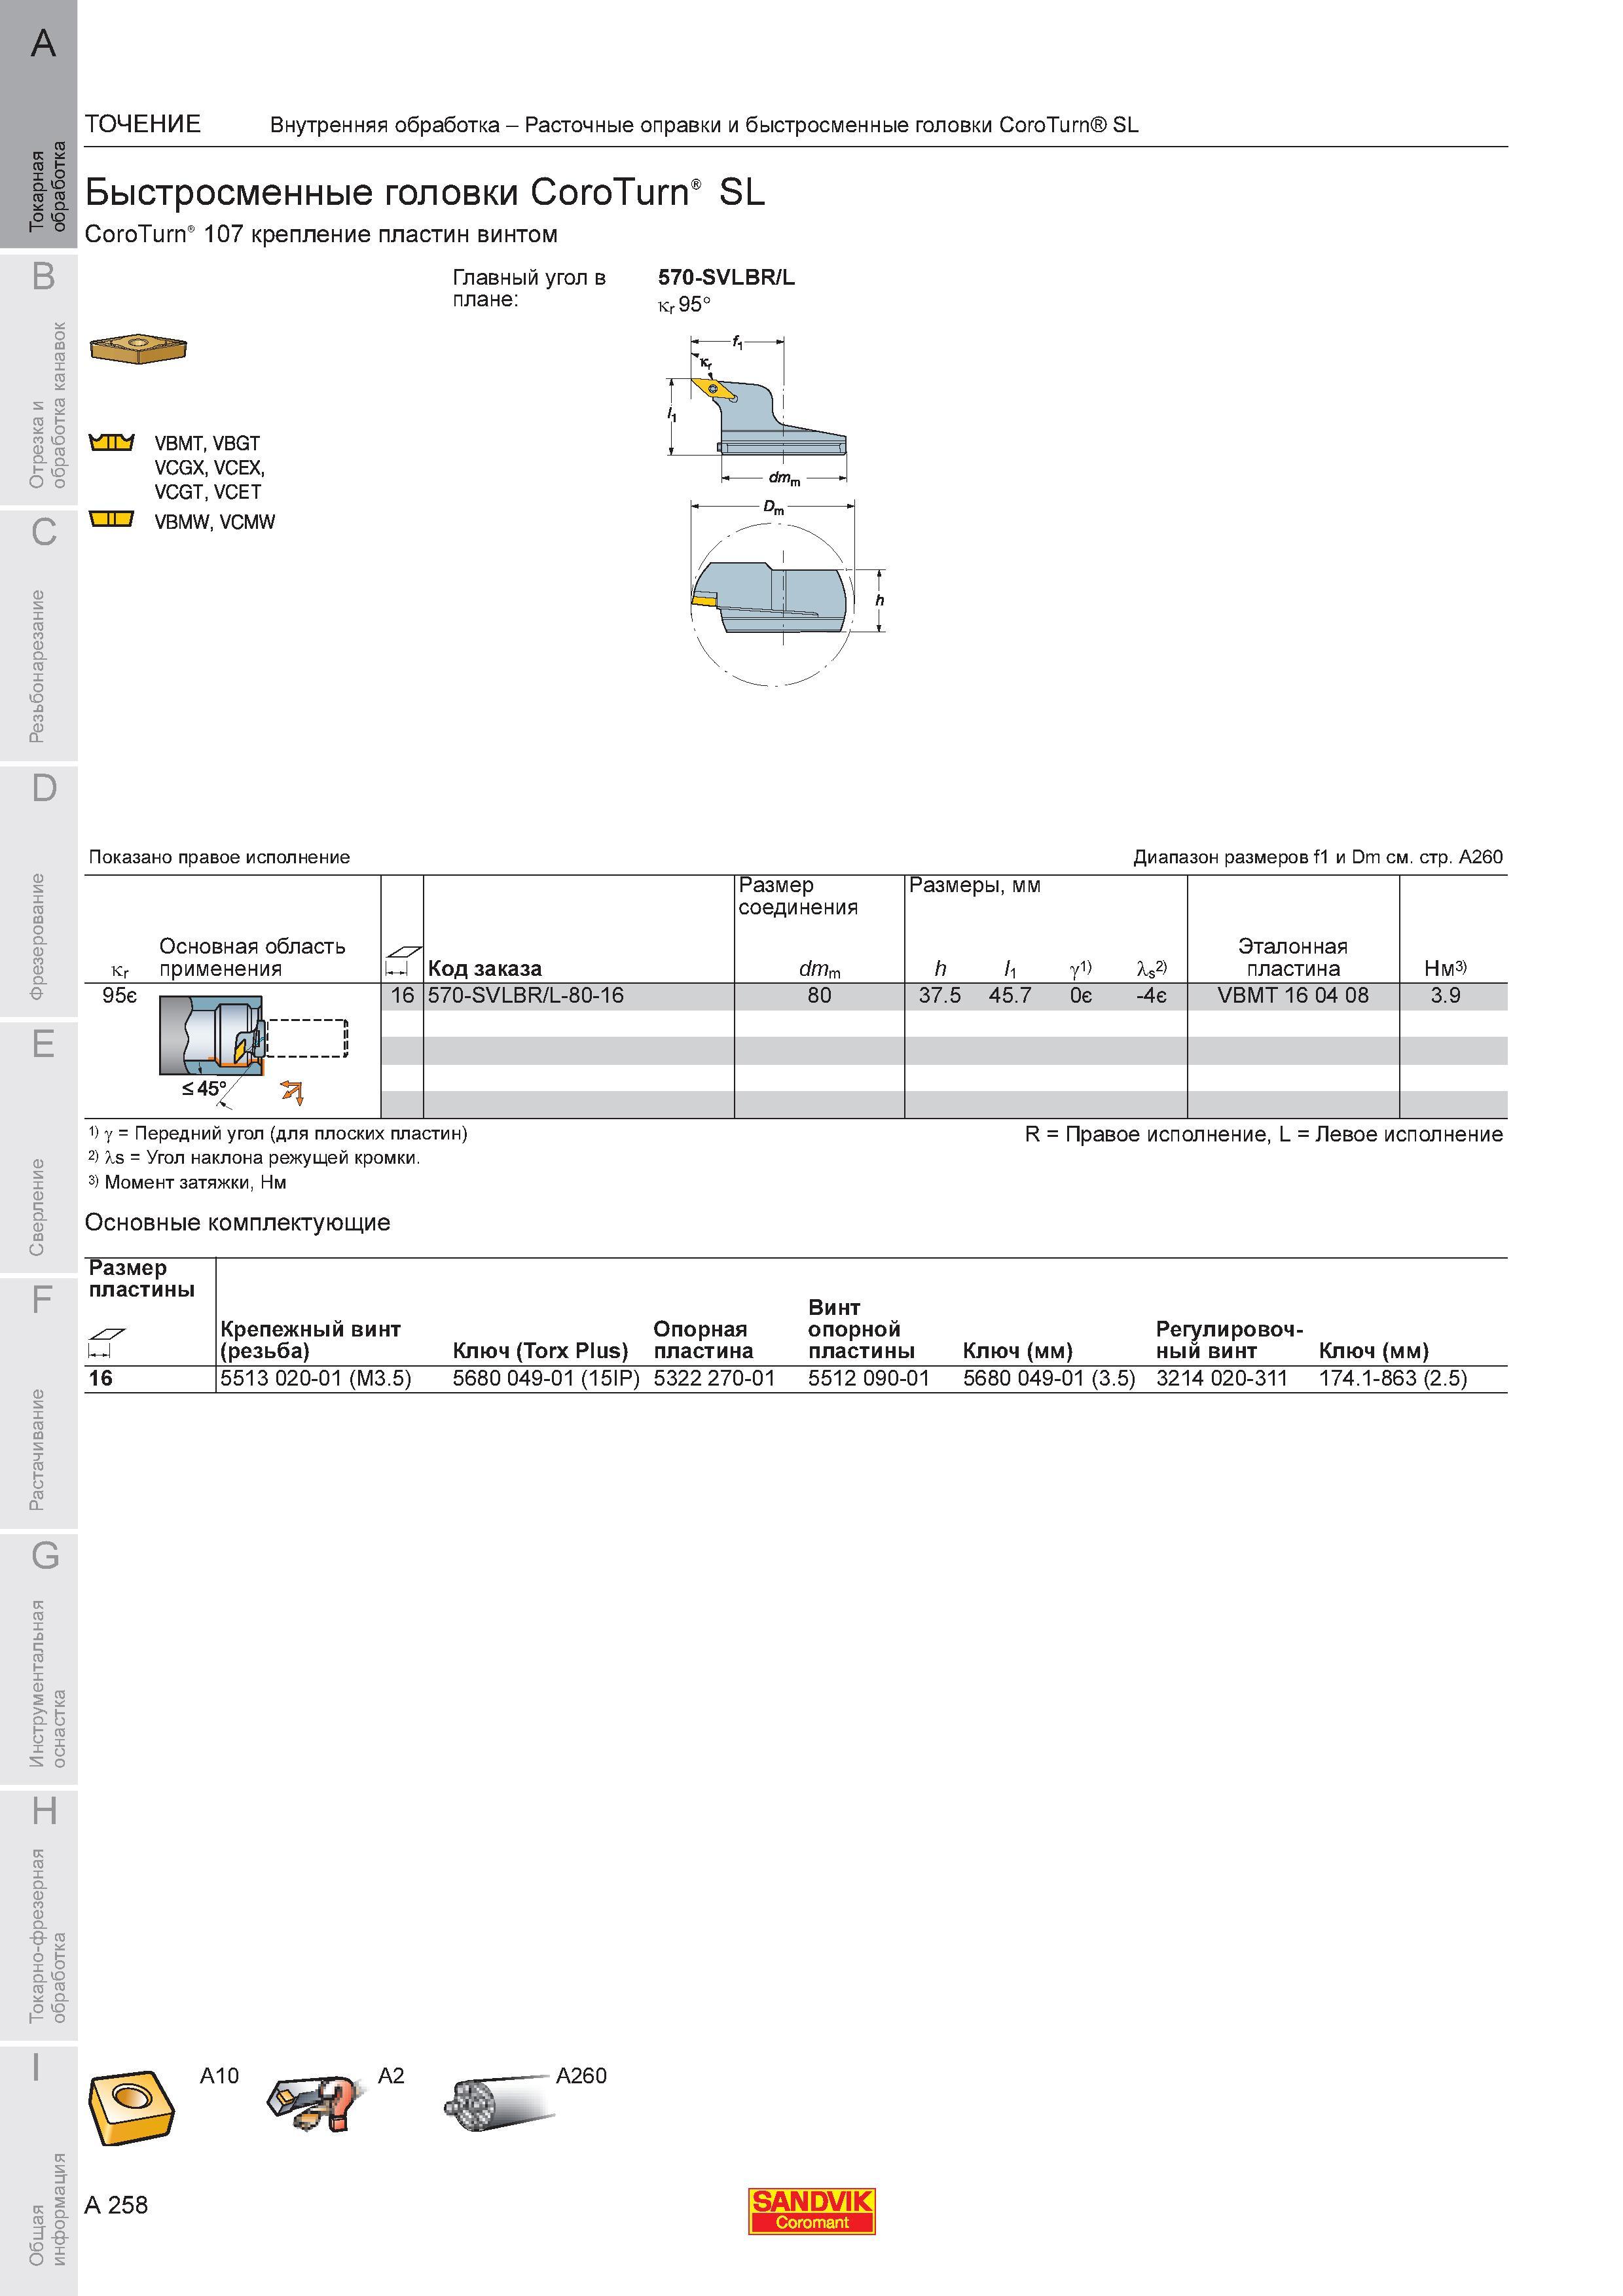
Task: Open section tab G Инструментальная оснастка
Action: [38, 1660]
